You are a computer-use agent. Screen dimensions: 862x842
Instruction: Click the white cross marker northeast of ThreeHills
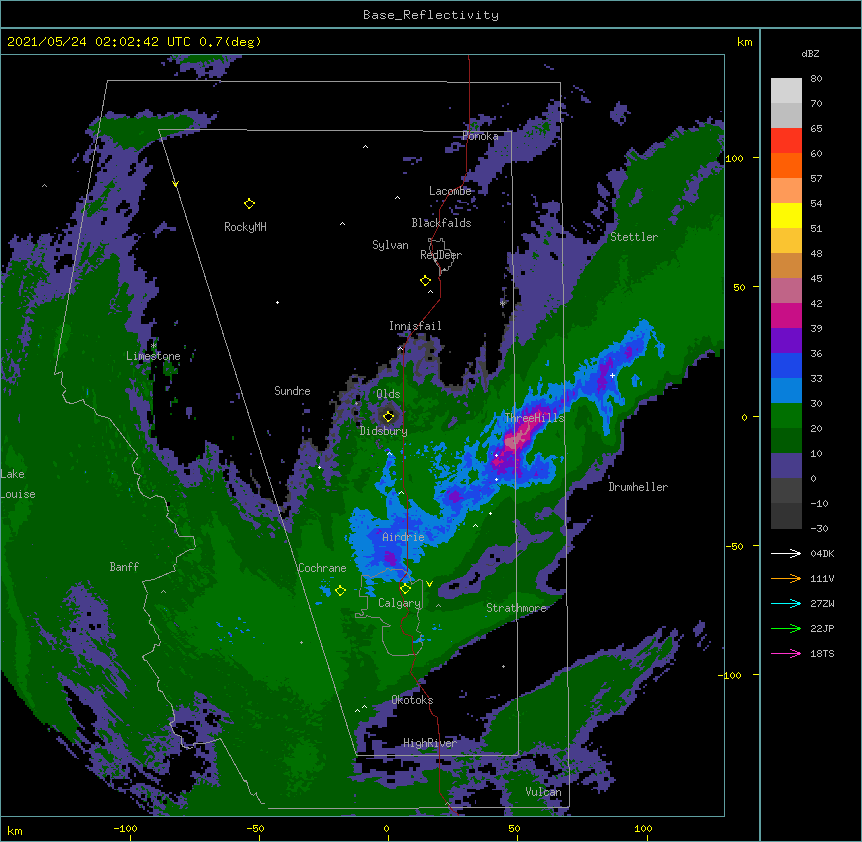click(x=612, y=375)
